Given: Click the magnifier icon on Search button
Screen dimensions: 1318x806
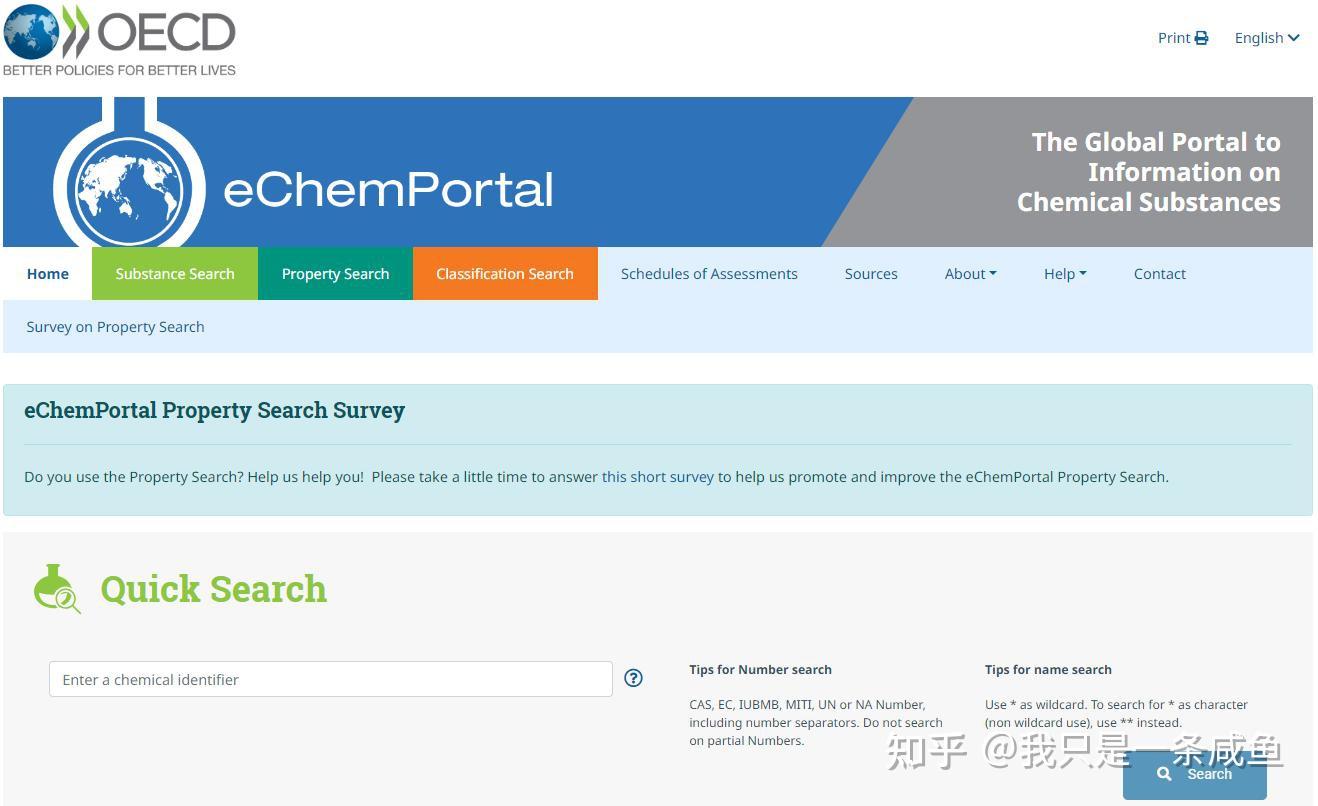Looking at the screenshot, I should (1164, 774).
